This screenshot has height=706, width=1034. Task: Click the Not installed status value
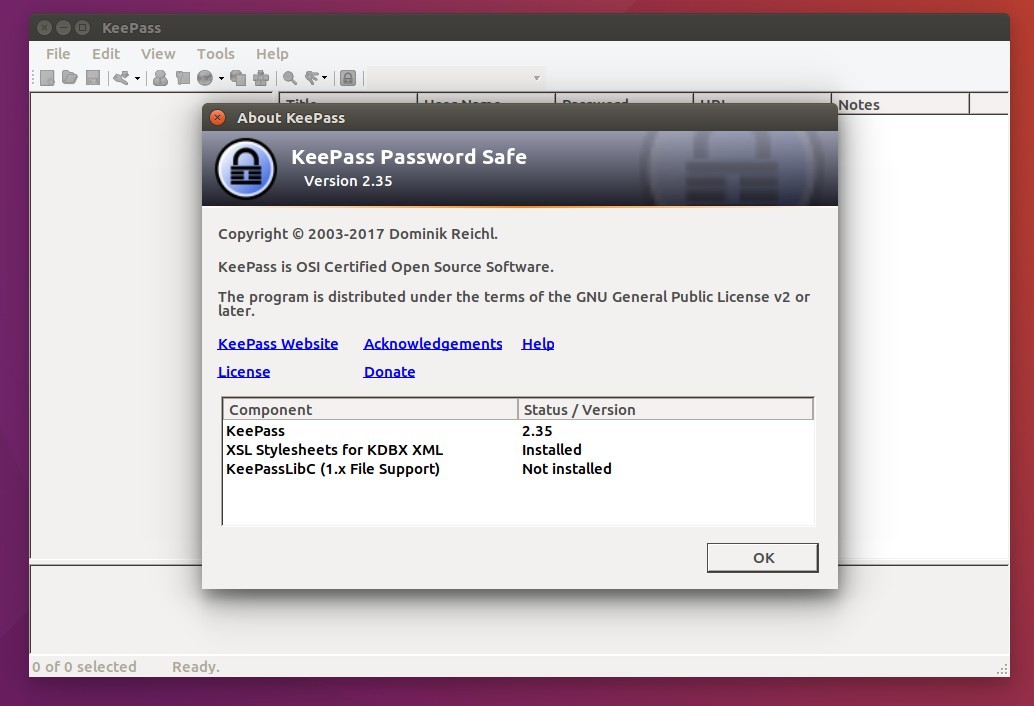(x=566, y=469)
